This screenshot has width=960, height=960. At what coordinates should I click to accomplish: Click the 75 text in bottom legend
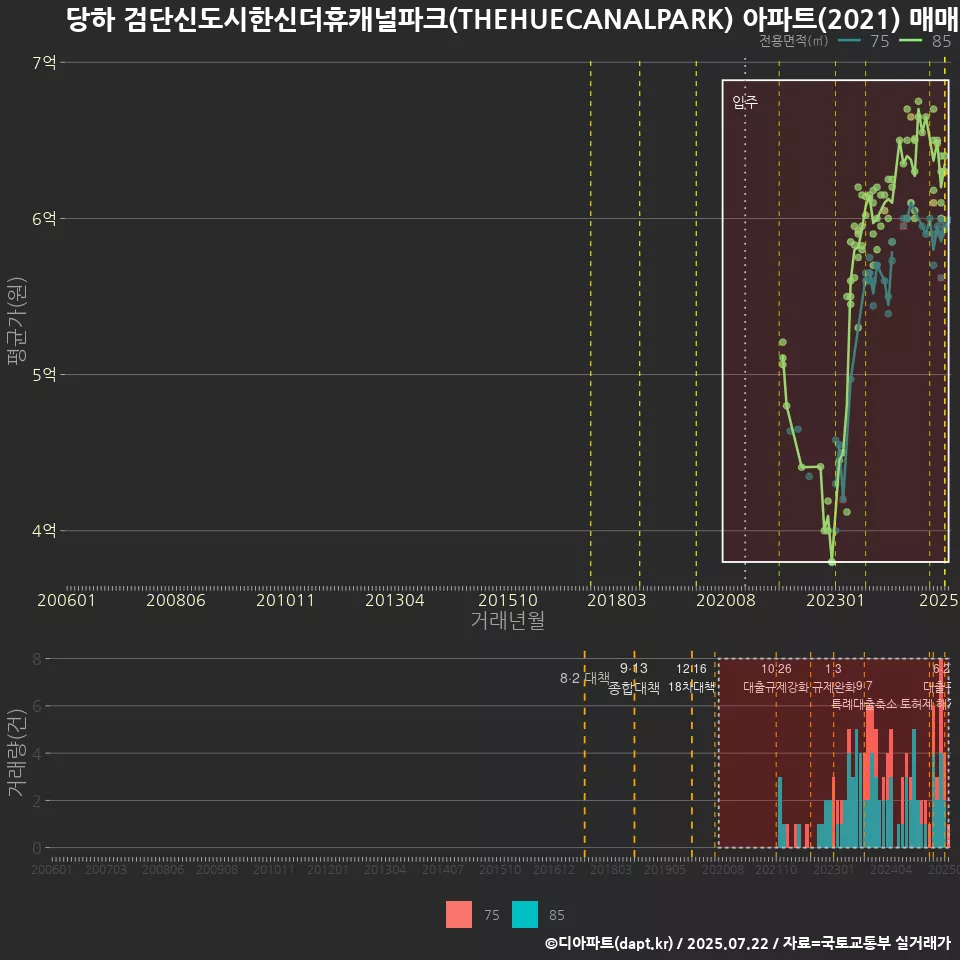[x=492, y=915]
